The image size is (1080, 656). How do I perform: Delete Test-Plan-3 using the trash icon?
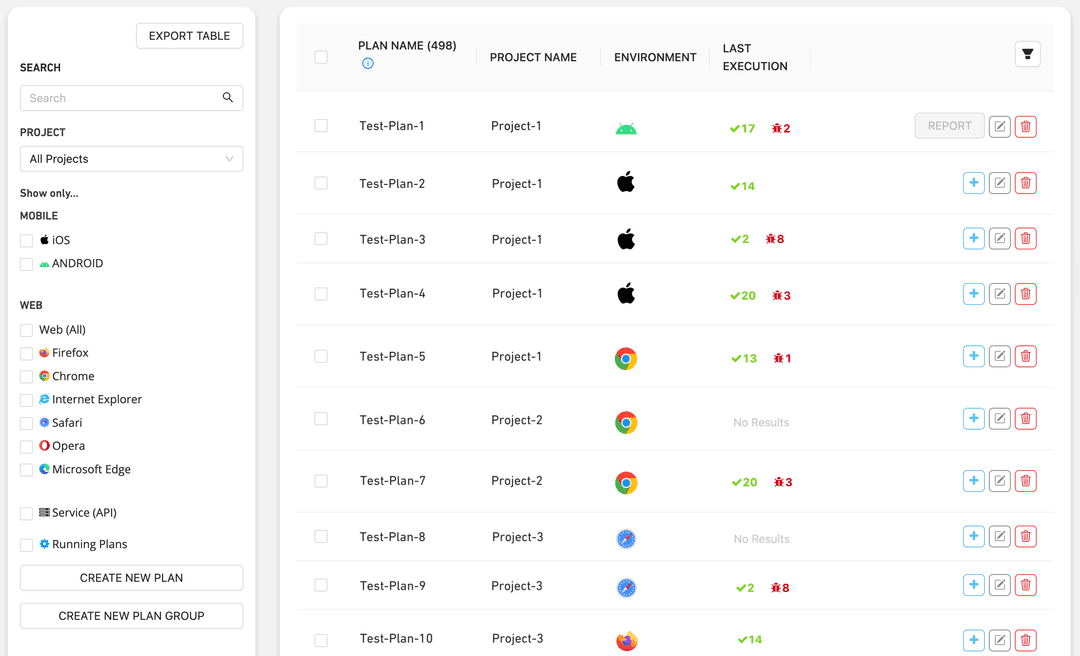pyautogui.click(x=1025, y=238)
